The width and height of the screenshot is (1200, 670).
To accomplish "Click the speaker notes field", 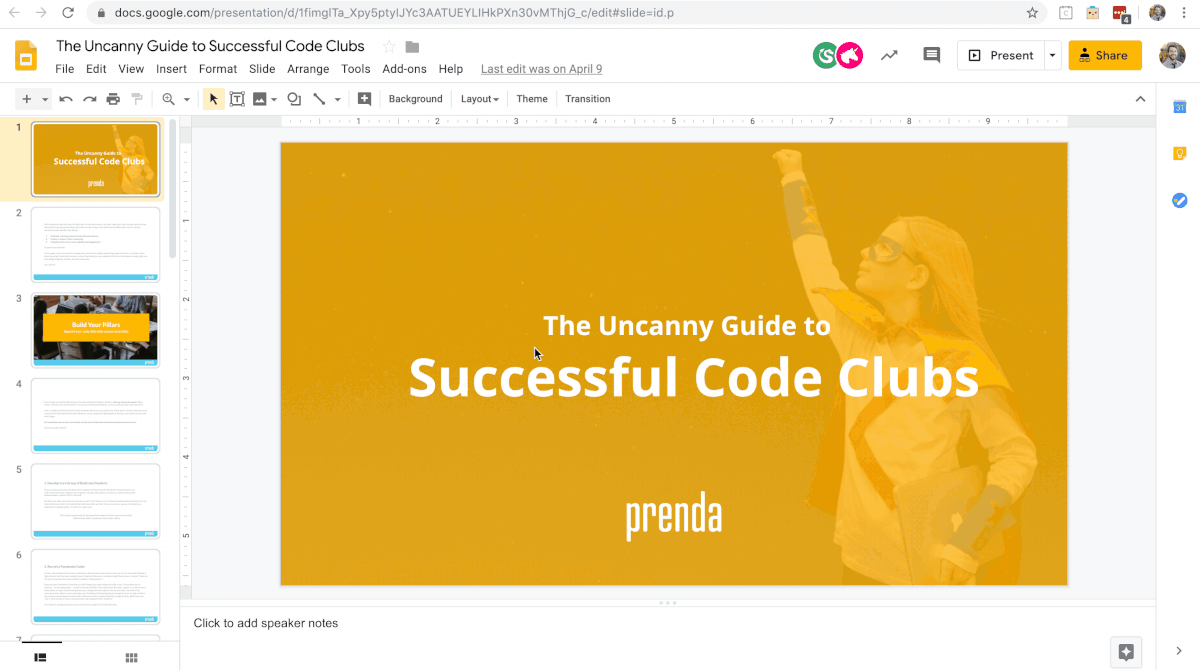I will coord(667,623).
